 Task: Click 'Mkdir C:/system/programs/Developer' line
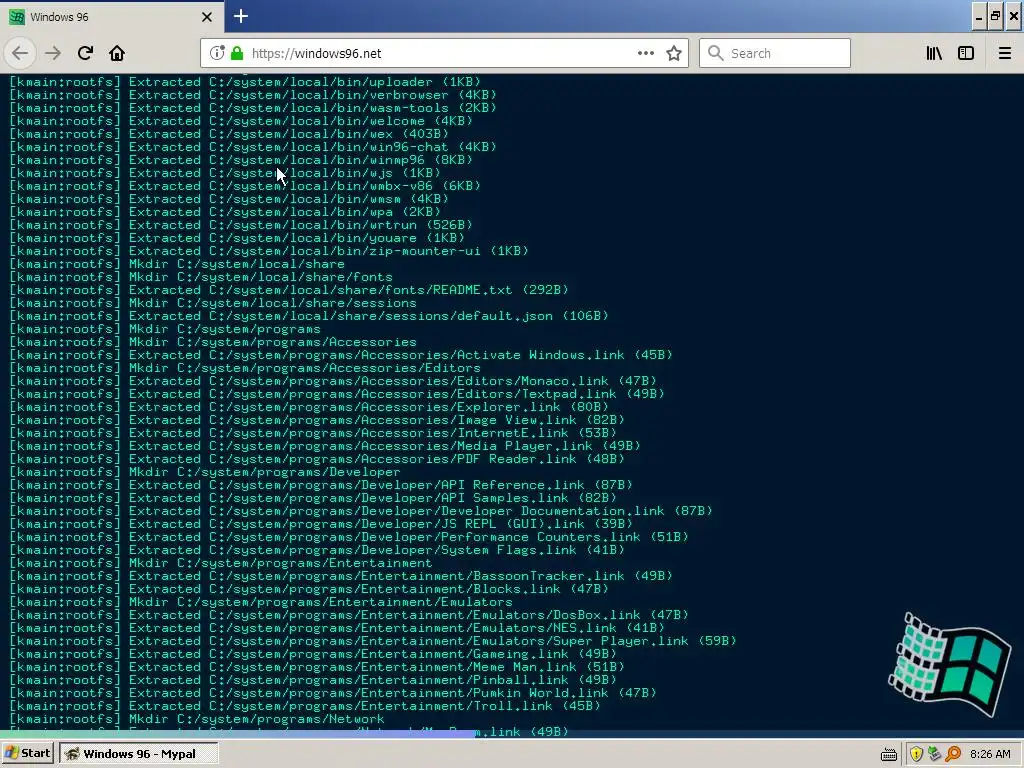point(205,472)
